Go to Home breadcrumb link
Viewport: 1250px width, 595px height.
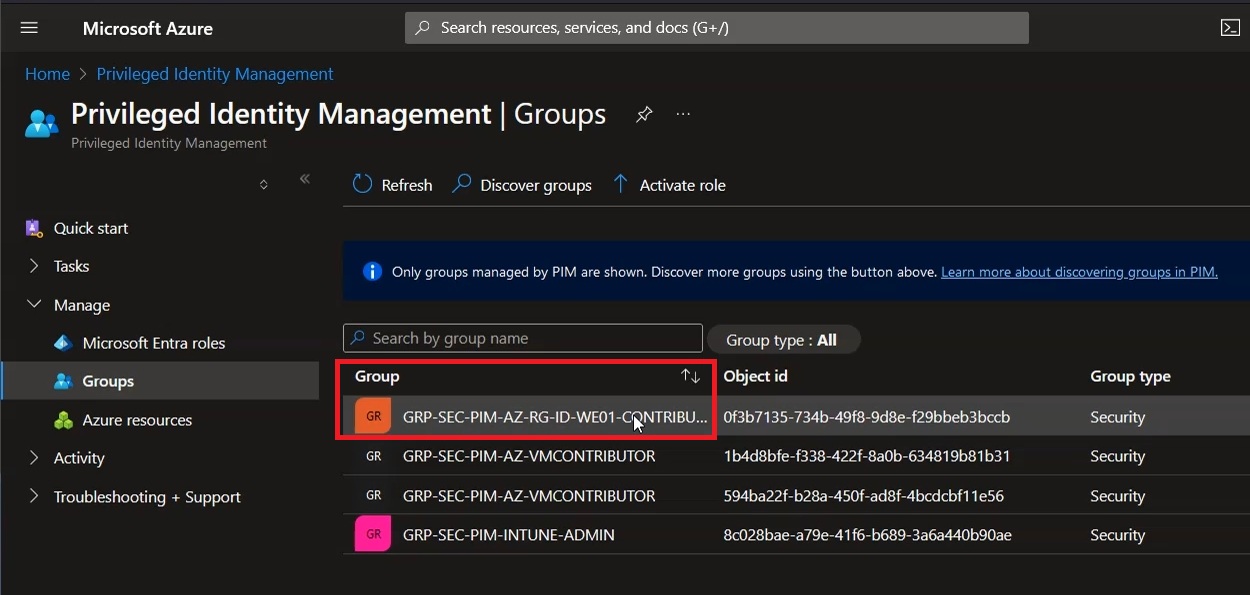[x=47, y=74]
